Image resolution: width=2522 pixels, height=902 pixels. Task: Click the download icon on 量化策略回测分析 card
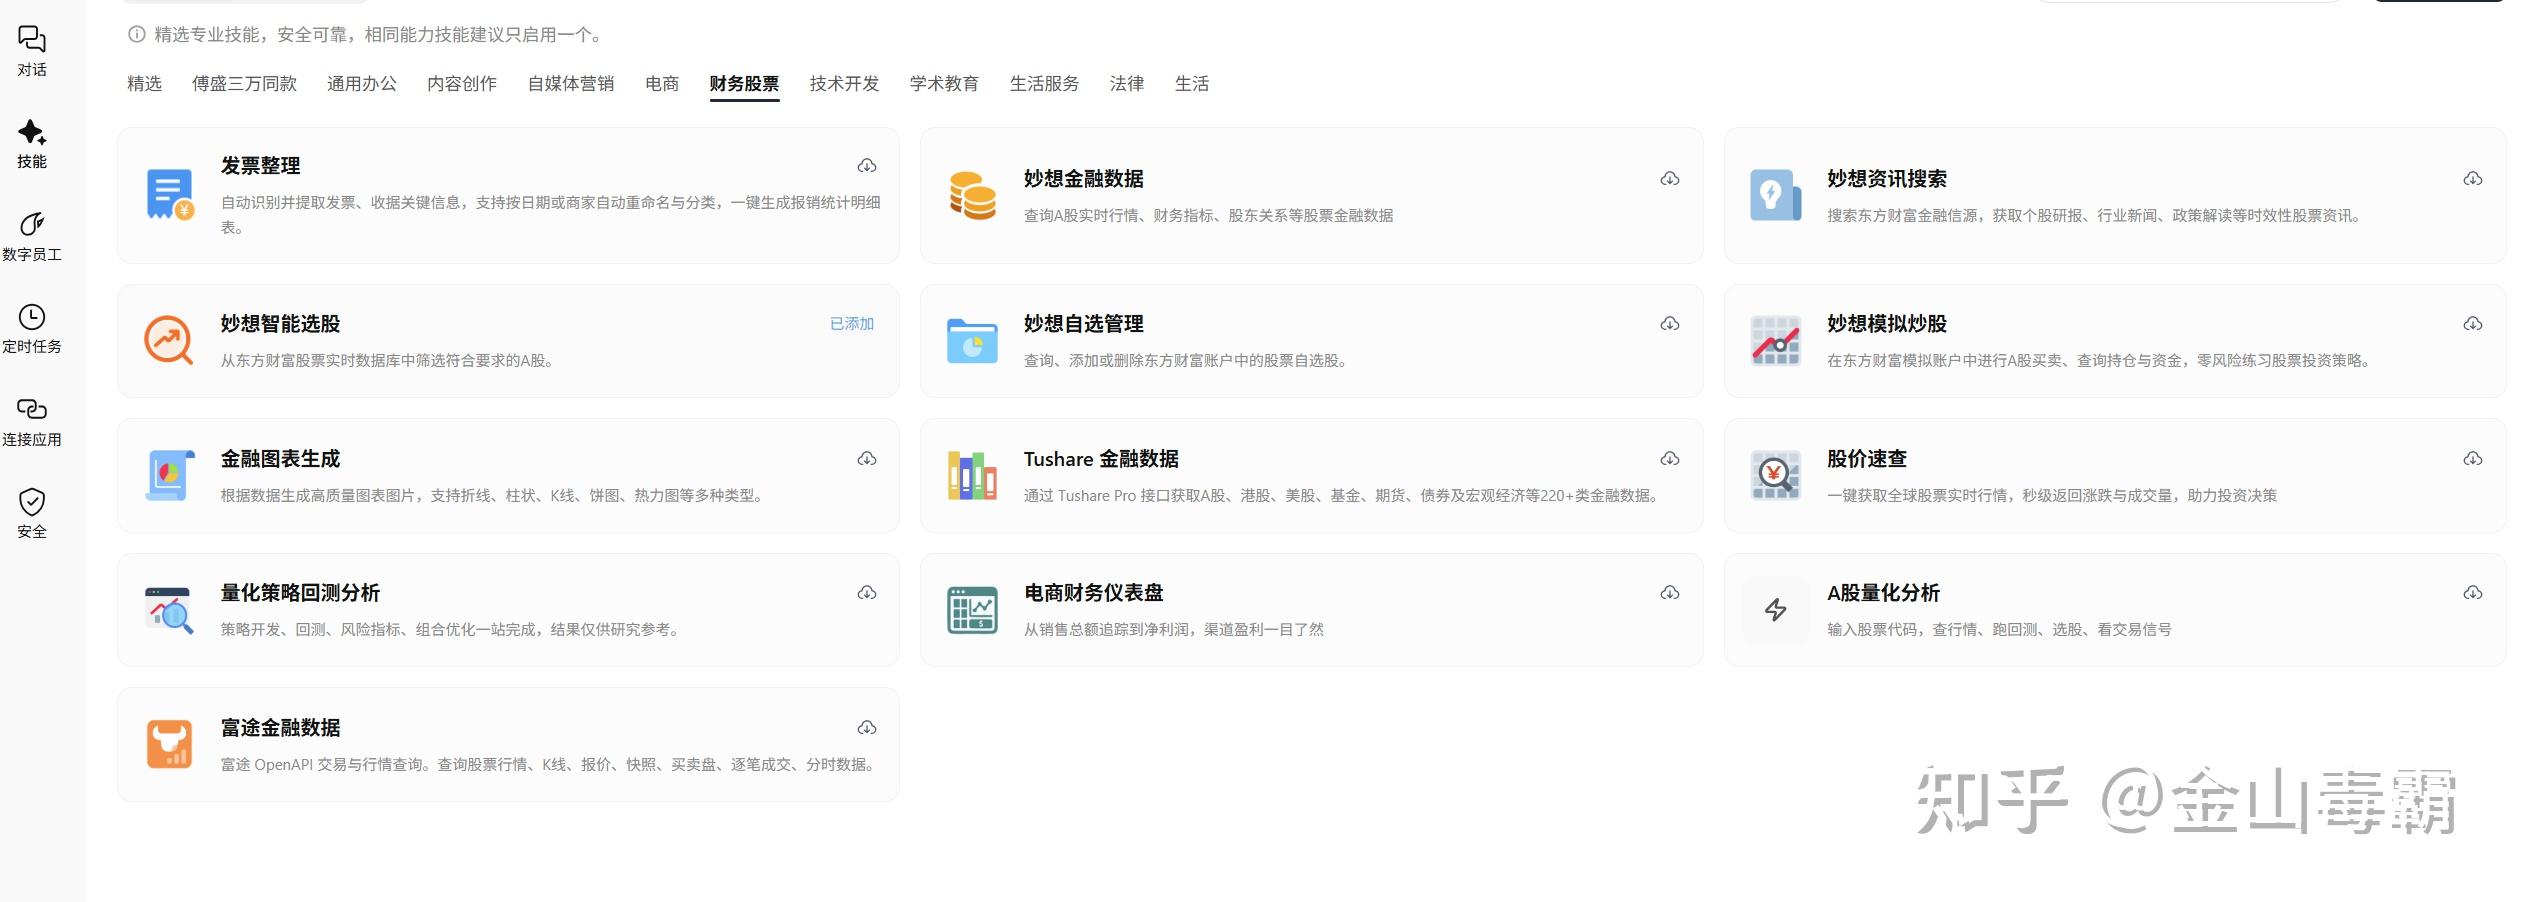click(x=867, y=593)
